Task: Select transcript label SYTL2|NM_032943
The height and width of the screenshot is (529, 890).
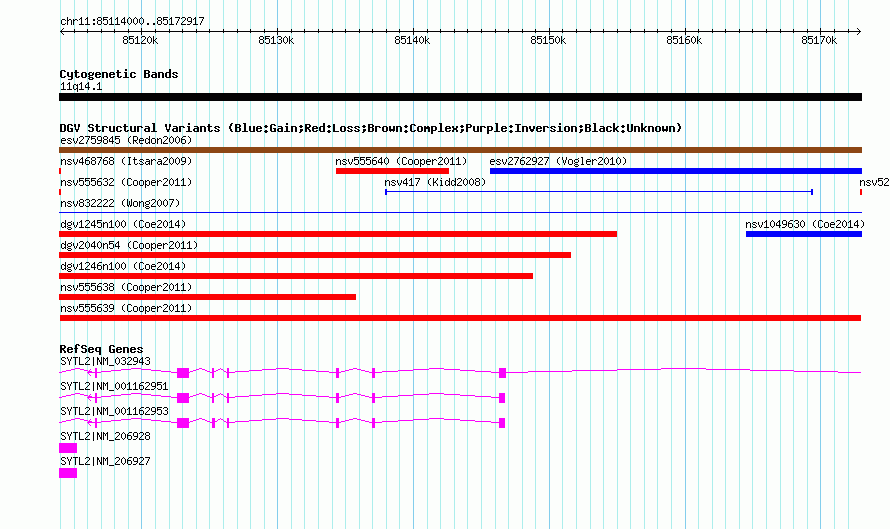Action: (x=105, y=362)
